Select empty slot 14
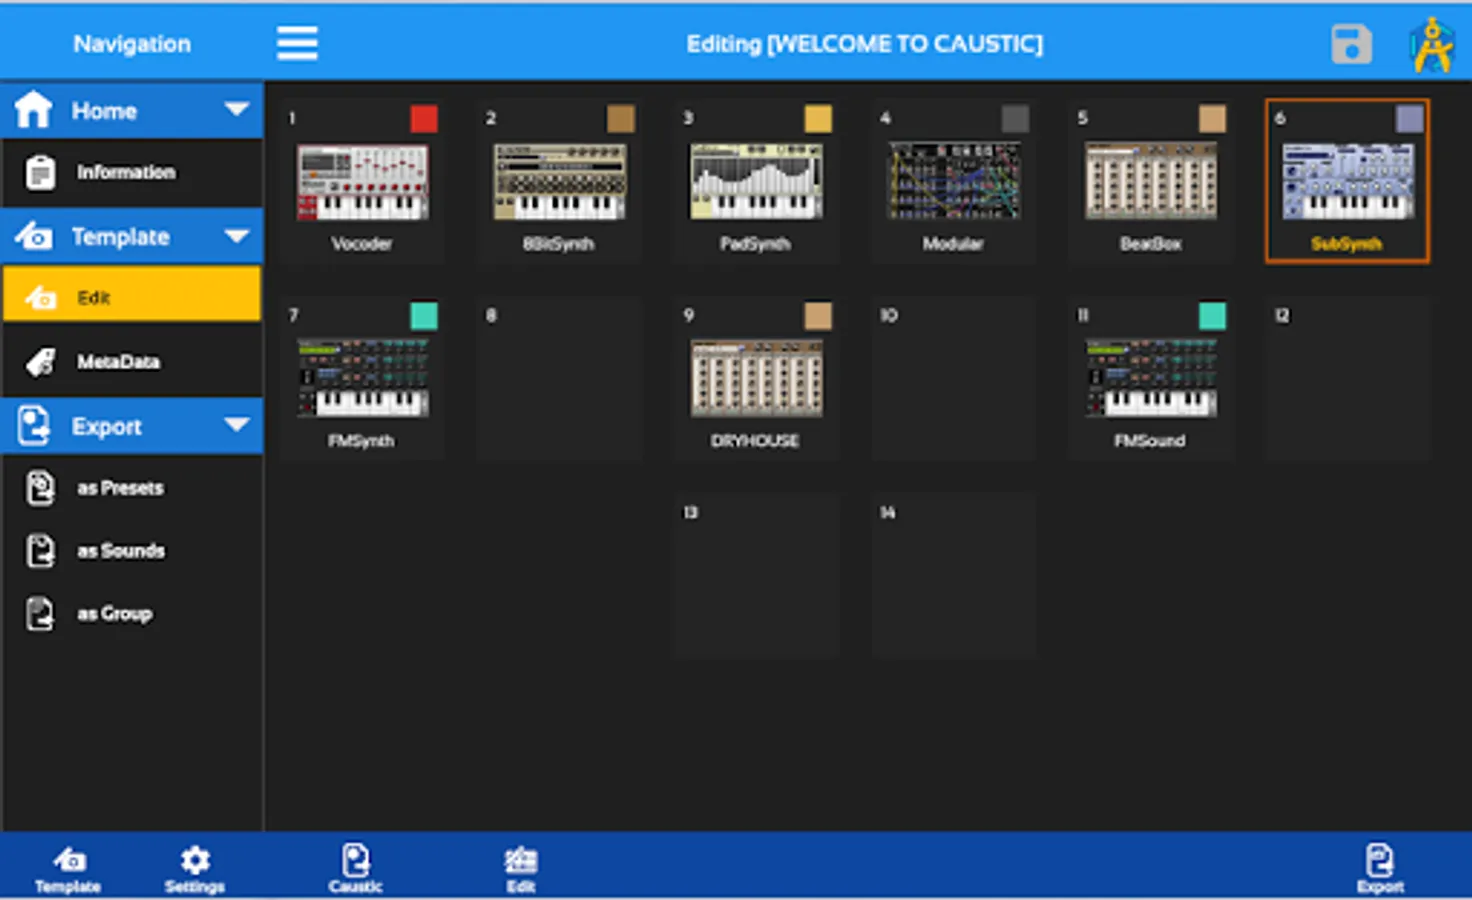 [x=954, y=576]
